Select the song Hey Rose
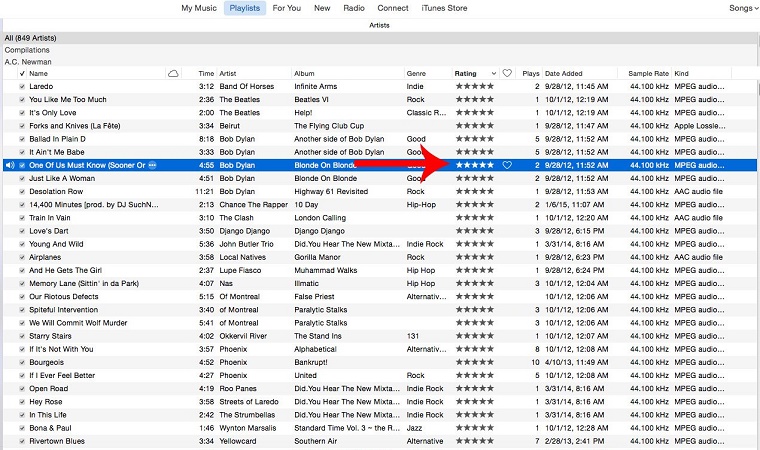The width and height of the screenshot is (760, 450). (x=46, y=402)
